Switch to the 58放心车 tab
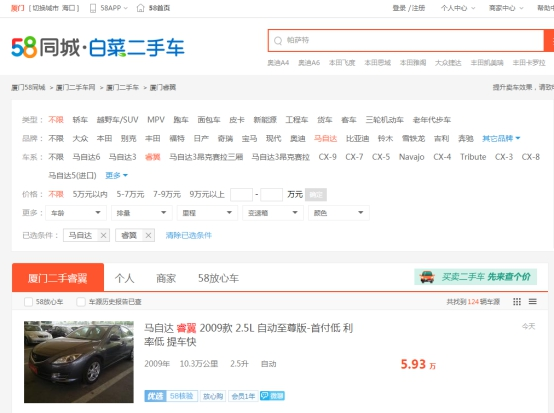The height and width of the screenshot is (413, 554). pos(218,278)
